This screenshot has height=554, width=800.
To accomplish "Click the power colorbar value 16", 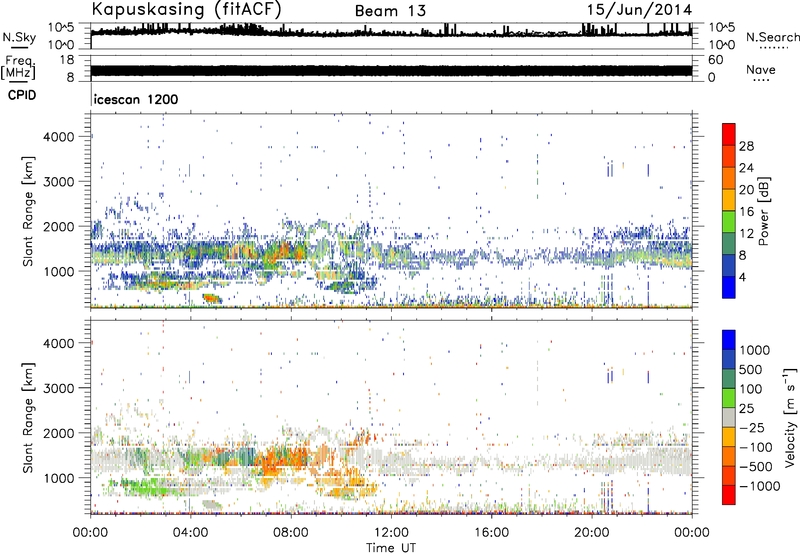I will pos(746,212).
